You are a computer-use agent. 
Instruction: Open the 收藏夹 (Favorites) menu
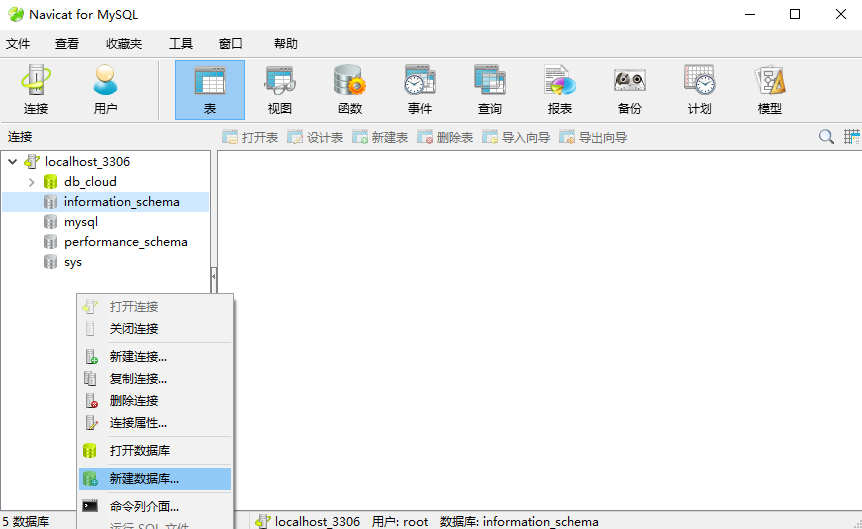[x=124, y=43]
